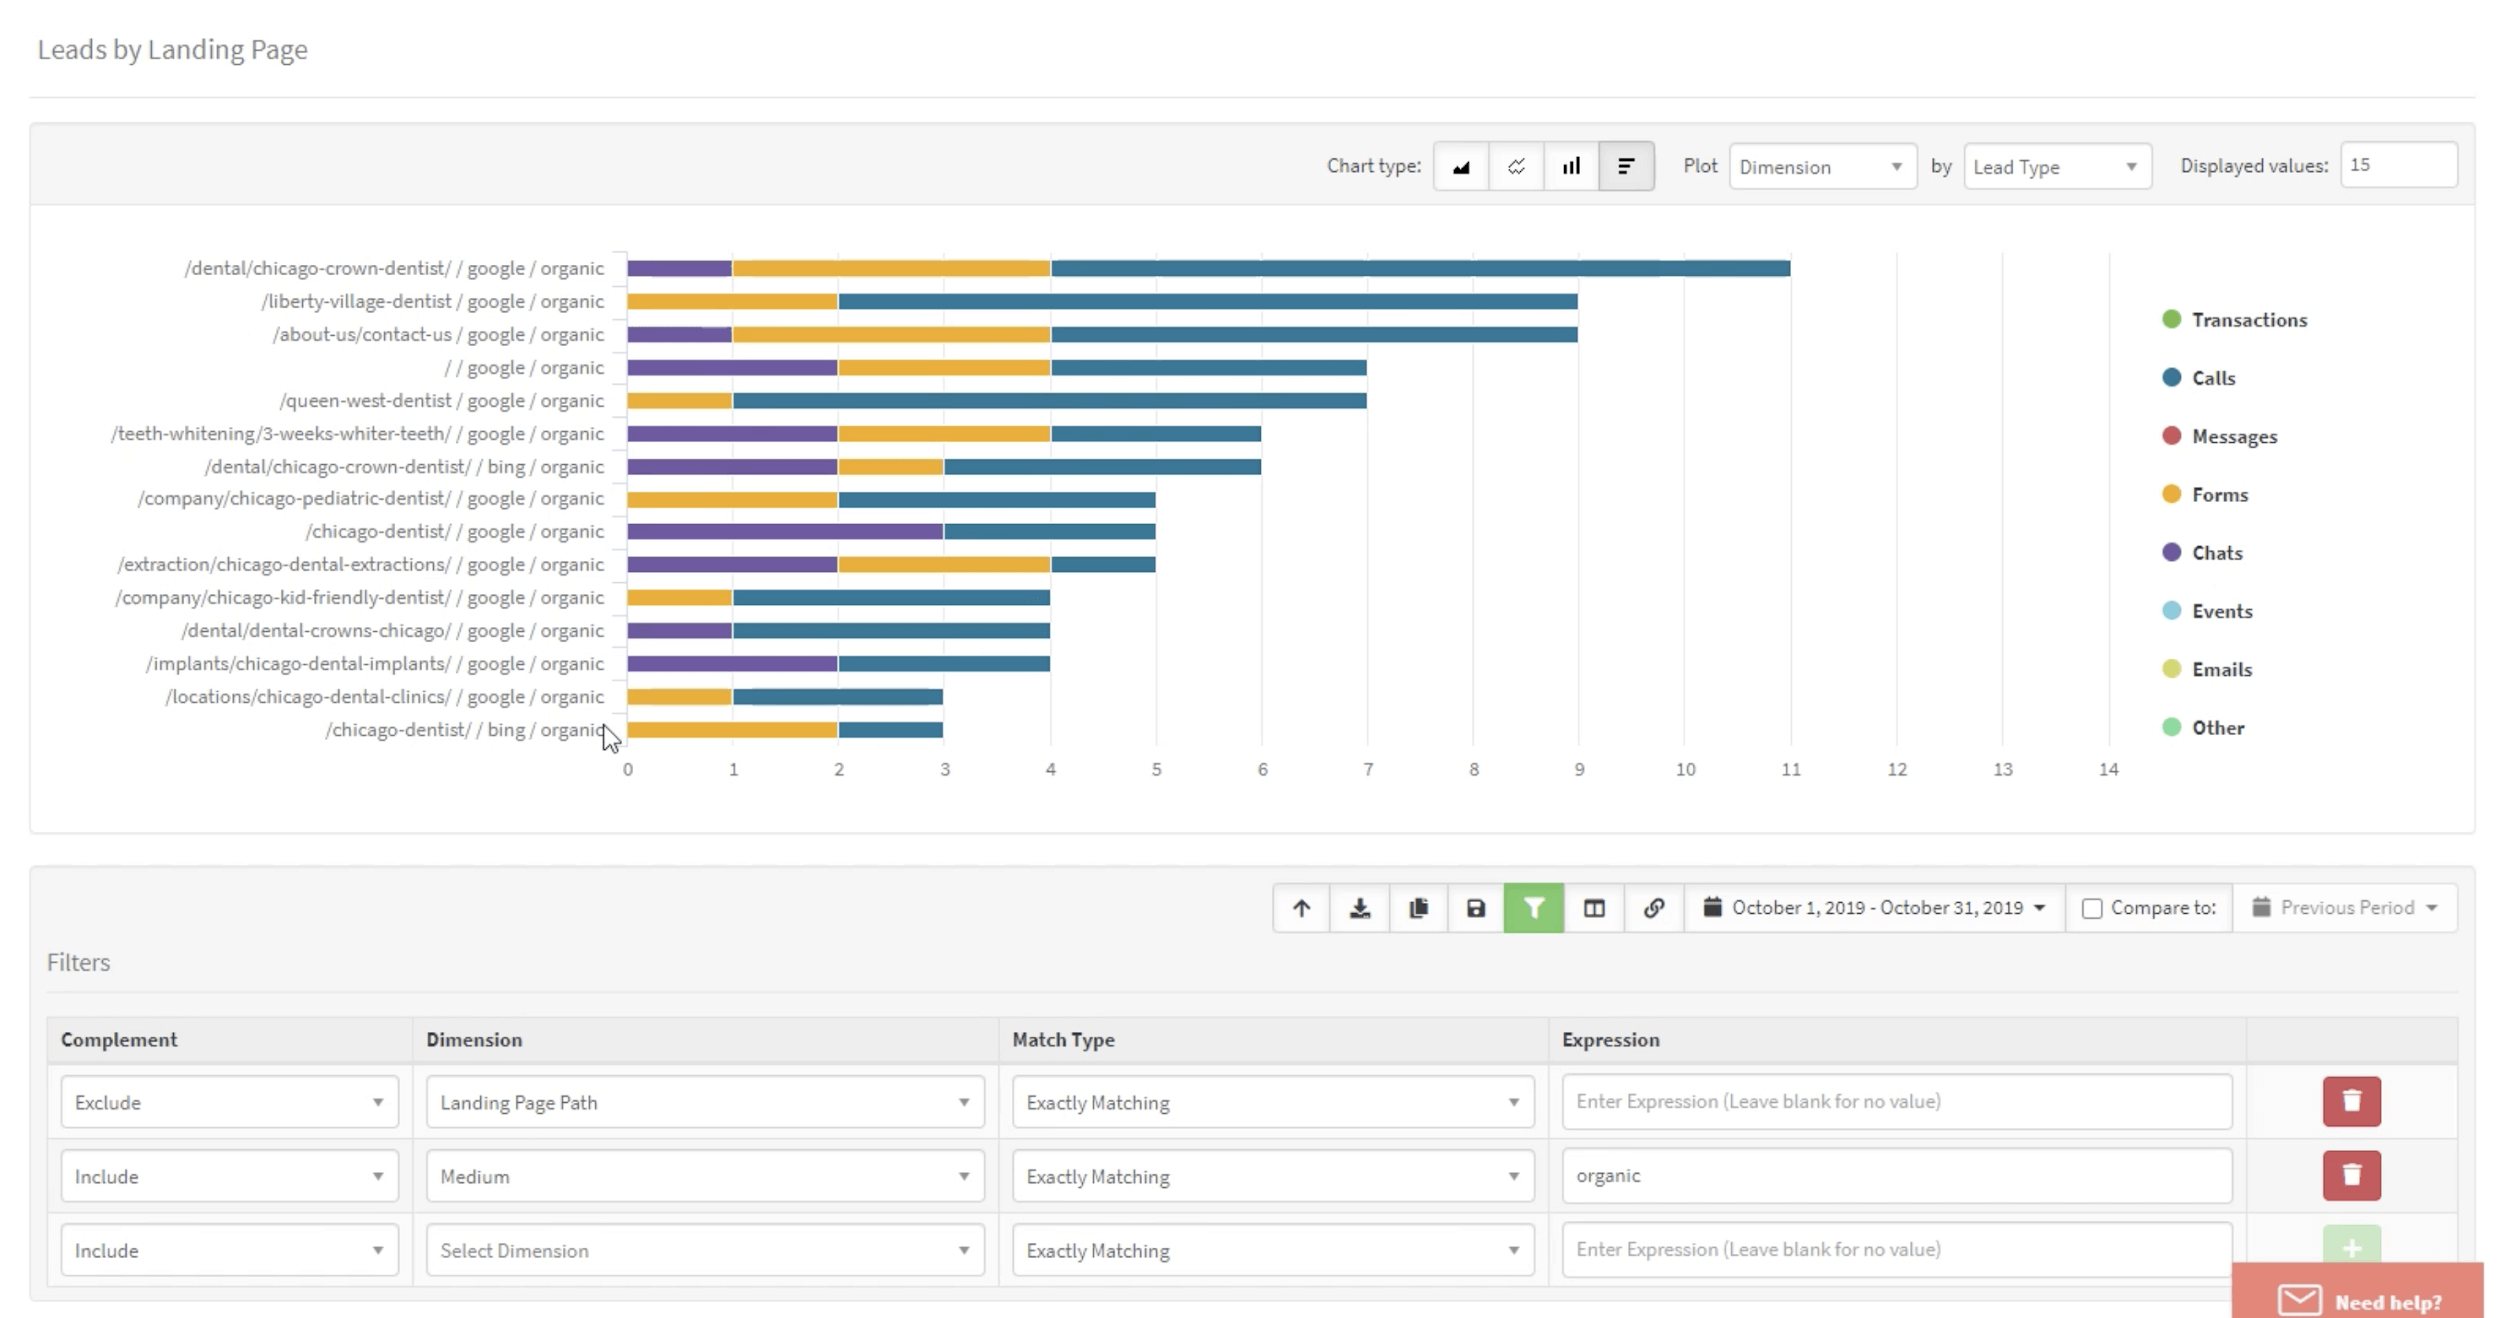
Task: Click the Displayed values input field
Action: (2401, 164)
